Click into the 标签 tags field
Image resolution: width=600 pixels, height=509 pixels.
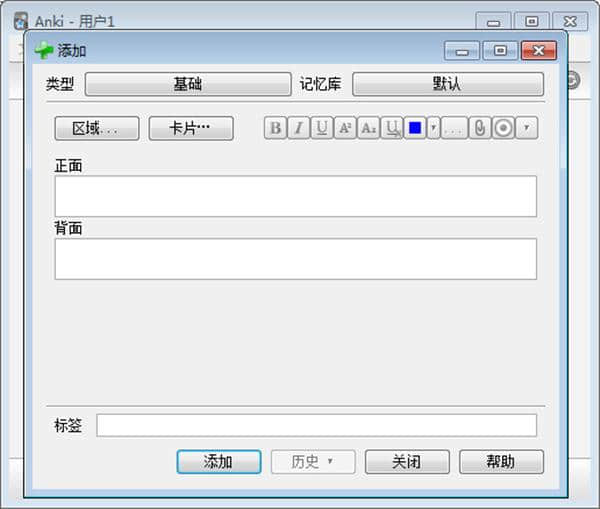click(x=316, y=425)
